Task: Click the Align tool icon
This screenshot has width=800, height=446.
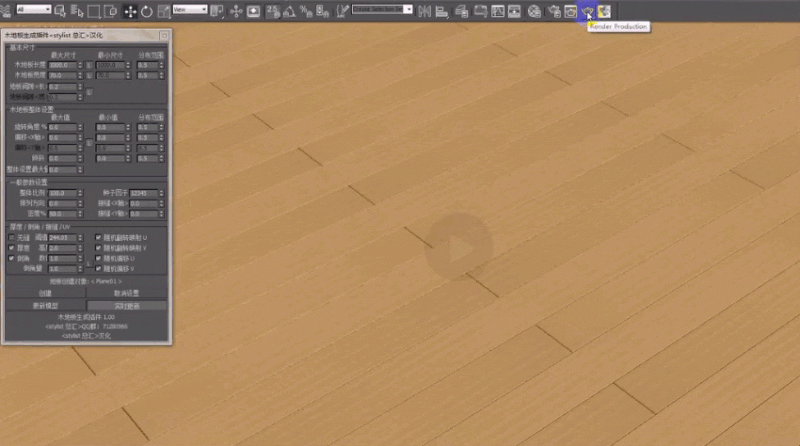Action: 442,11
